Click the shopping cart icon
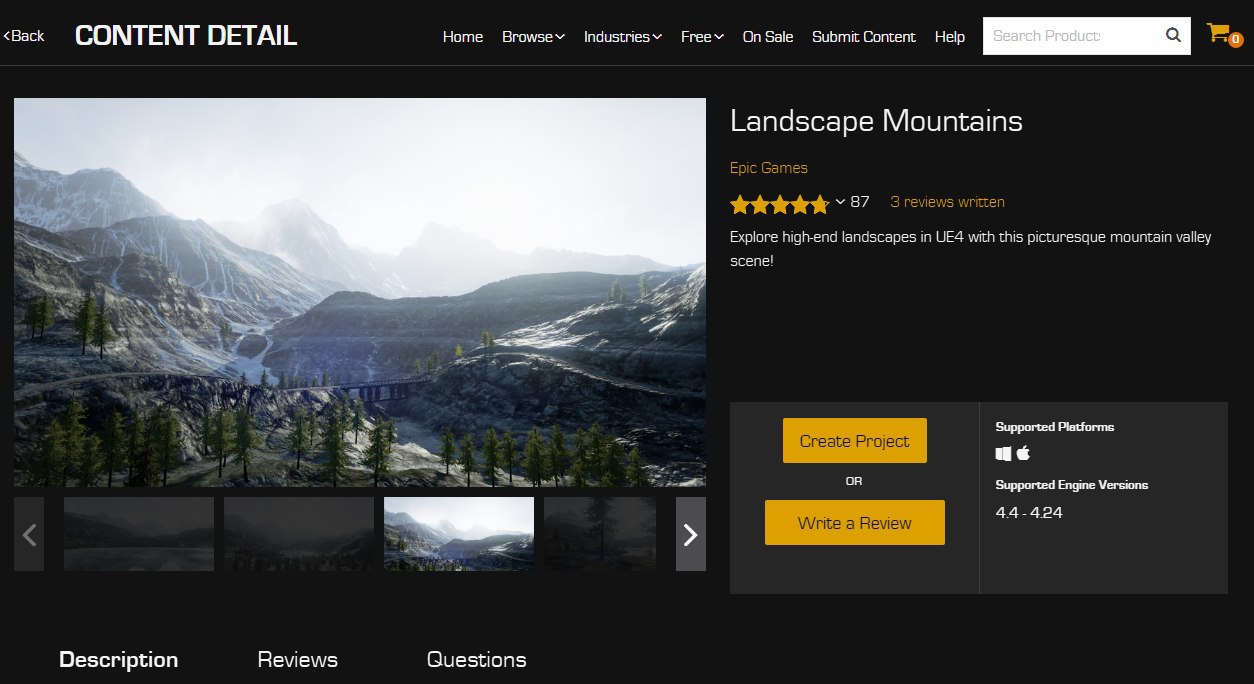 (1220, 34)
